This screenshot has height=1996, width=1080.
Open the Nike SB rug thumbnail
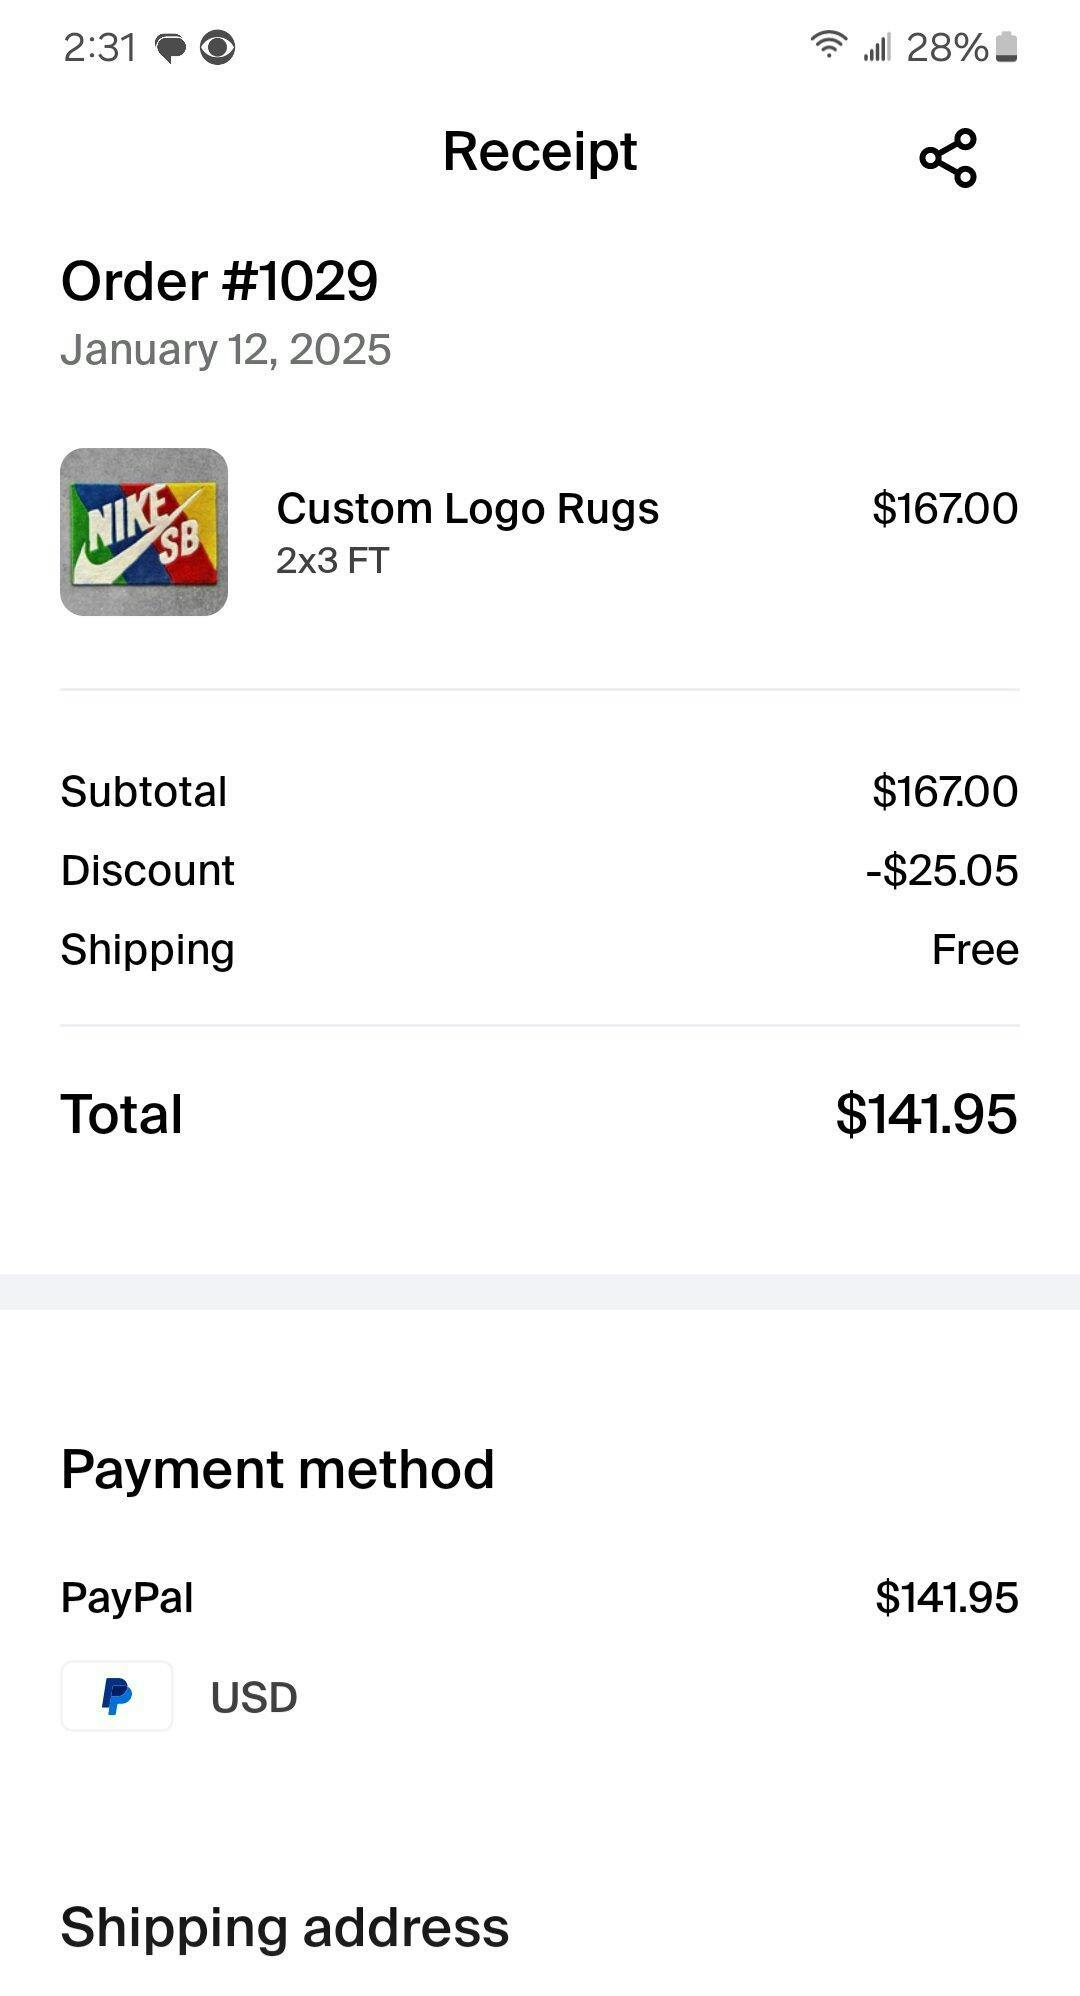pyautogui.click(x=144, y=532)
